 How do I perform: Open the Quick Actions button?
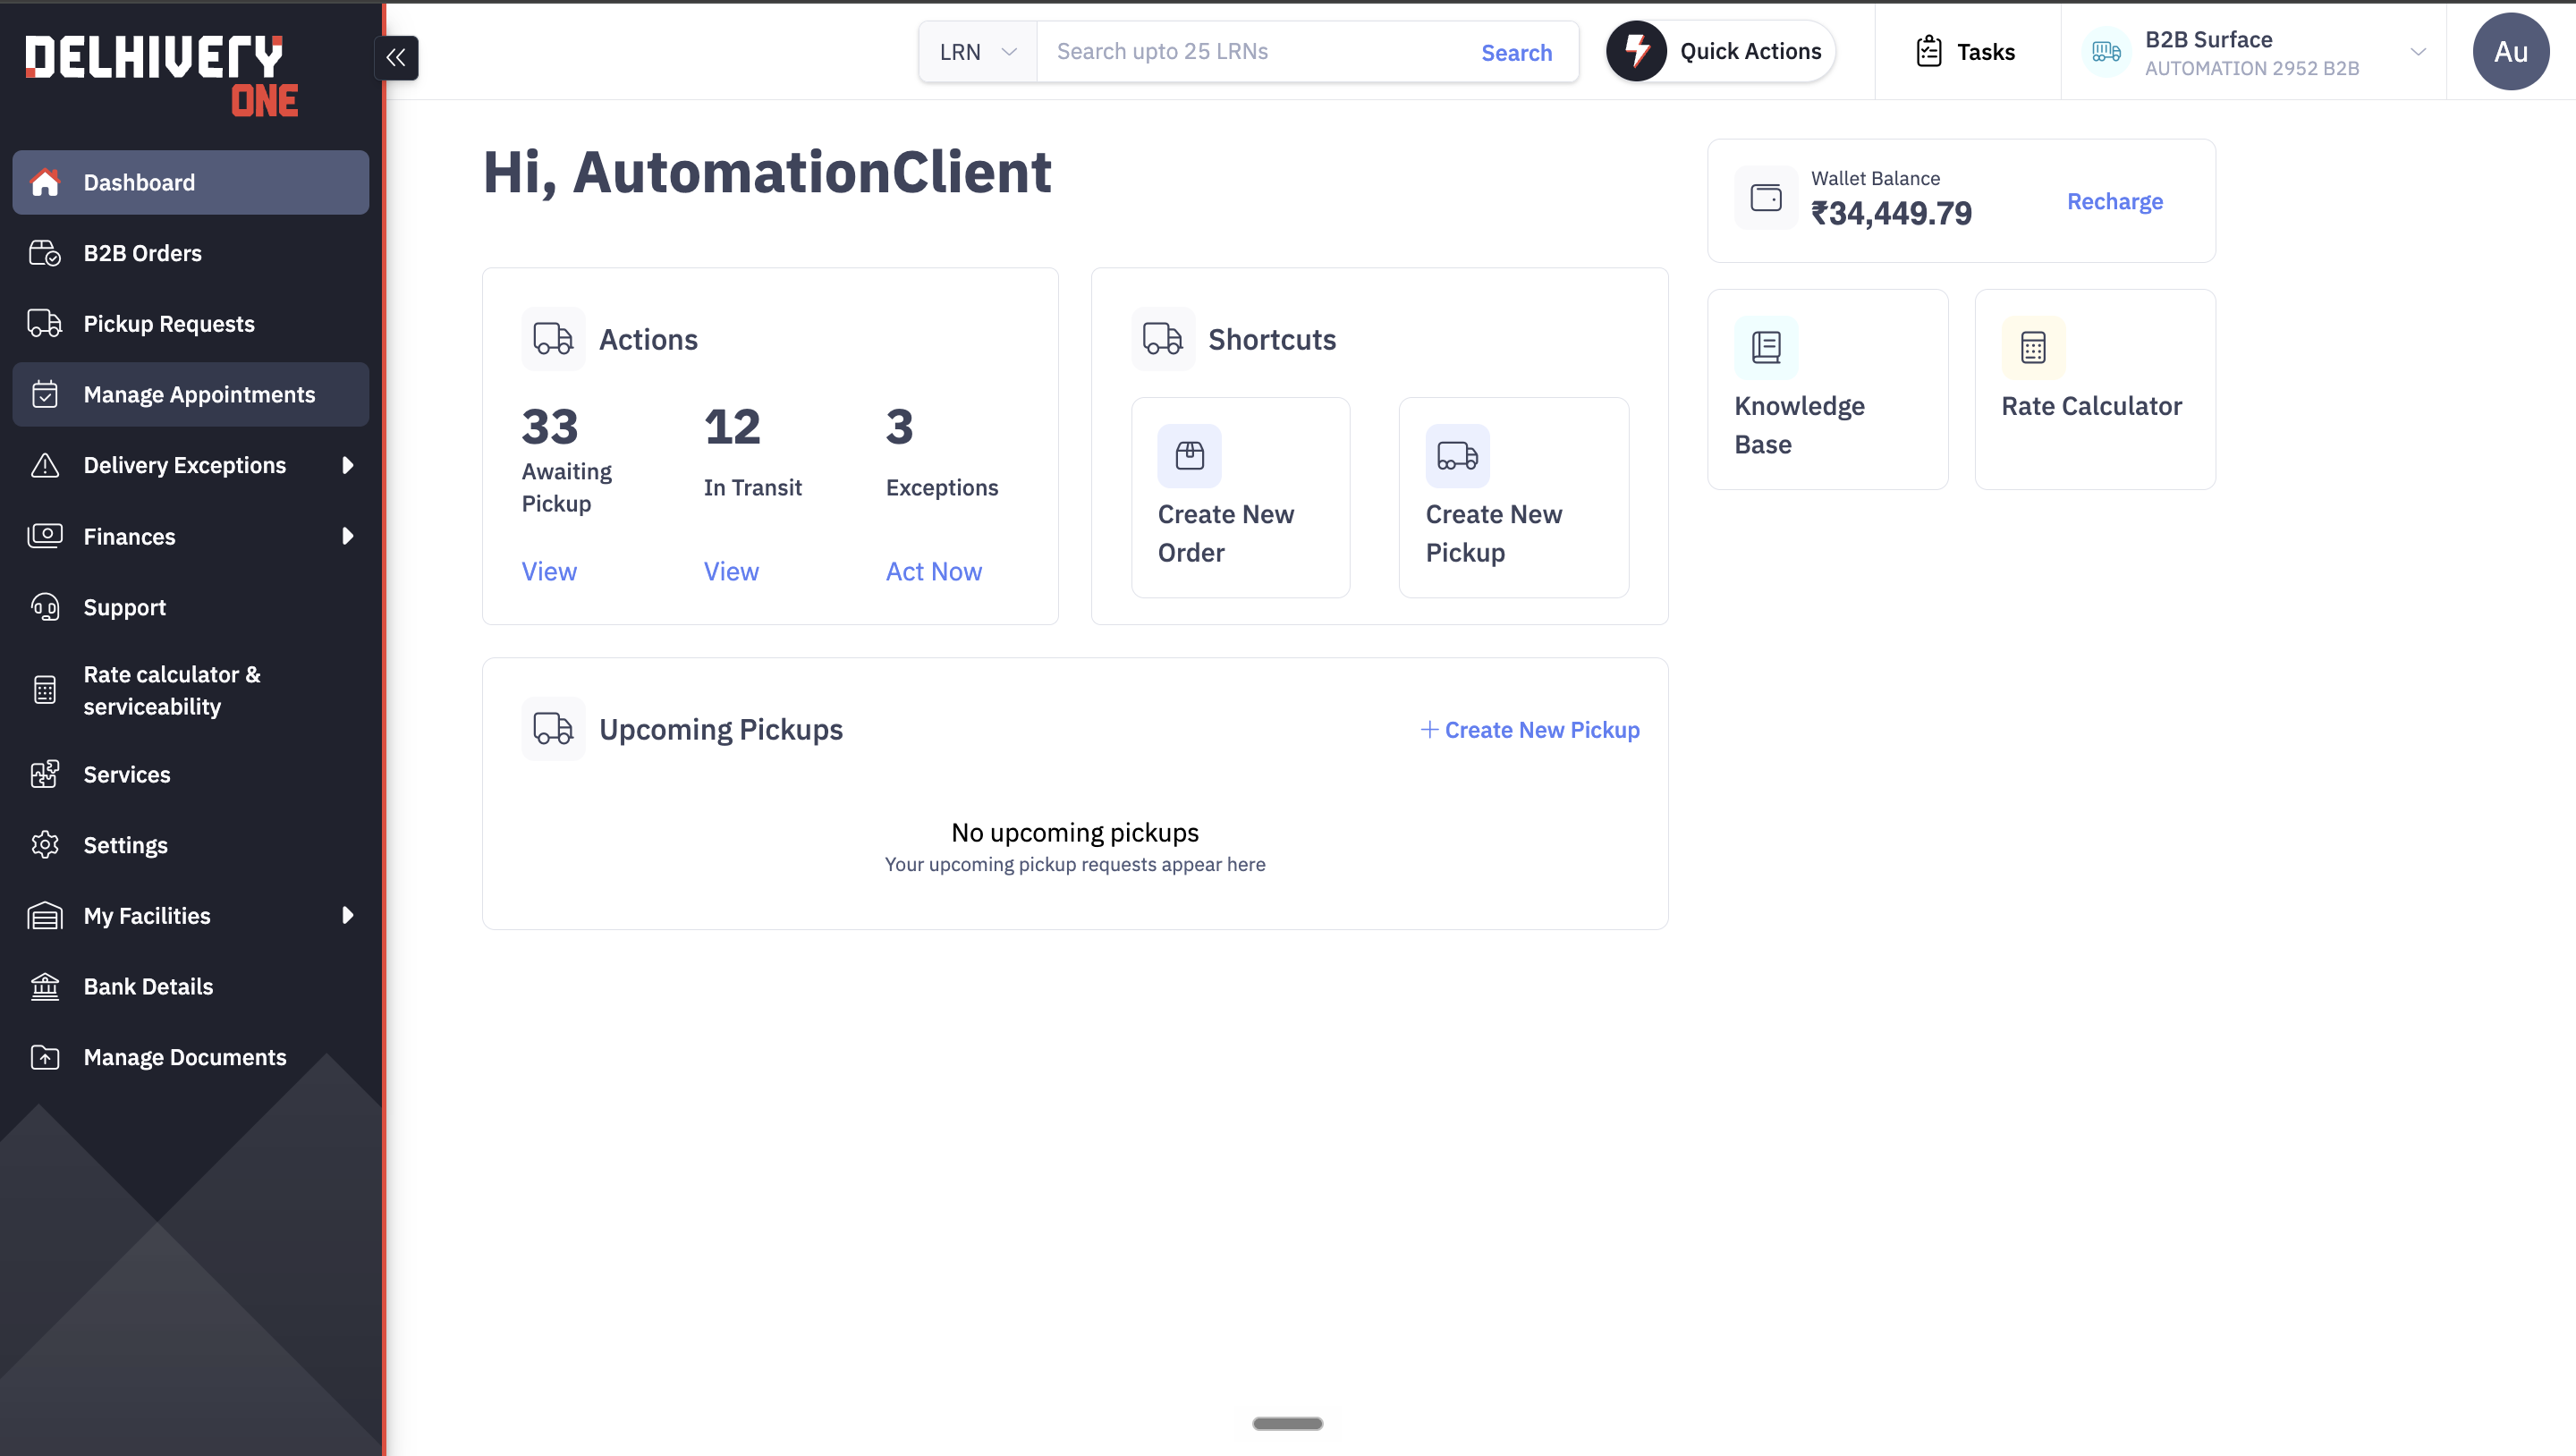tap(1721, 51)
